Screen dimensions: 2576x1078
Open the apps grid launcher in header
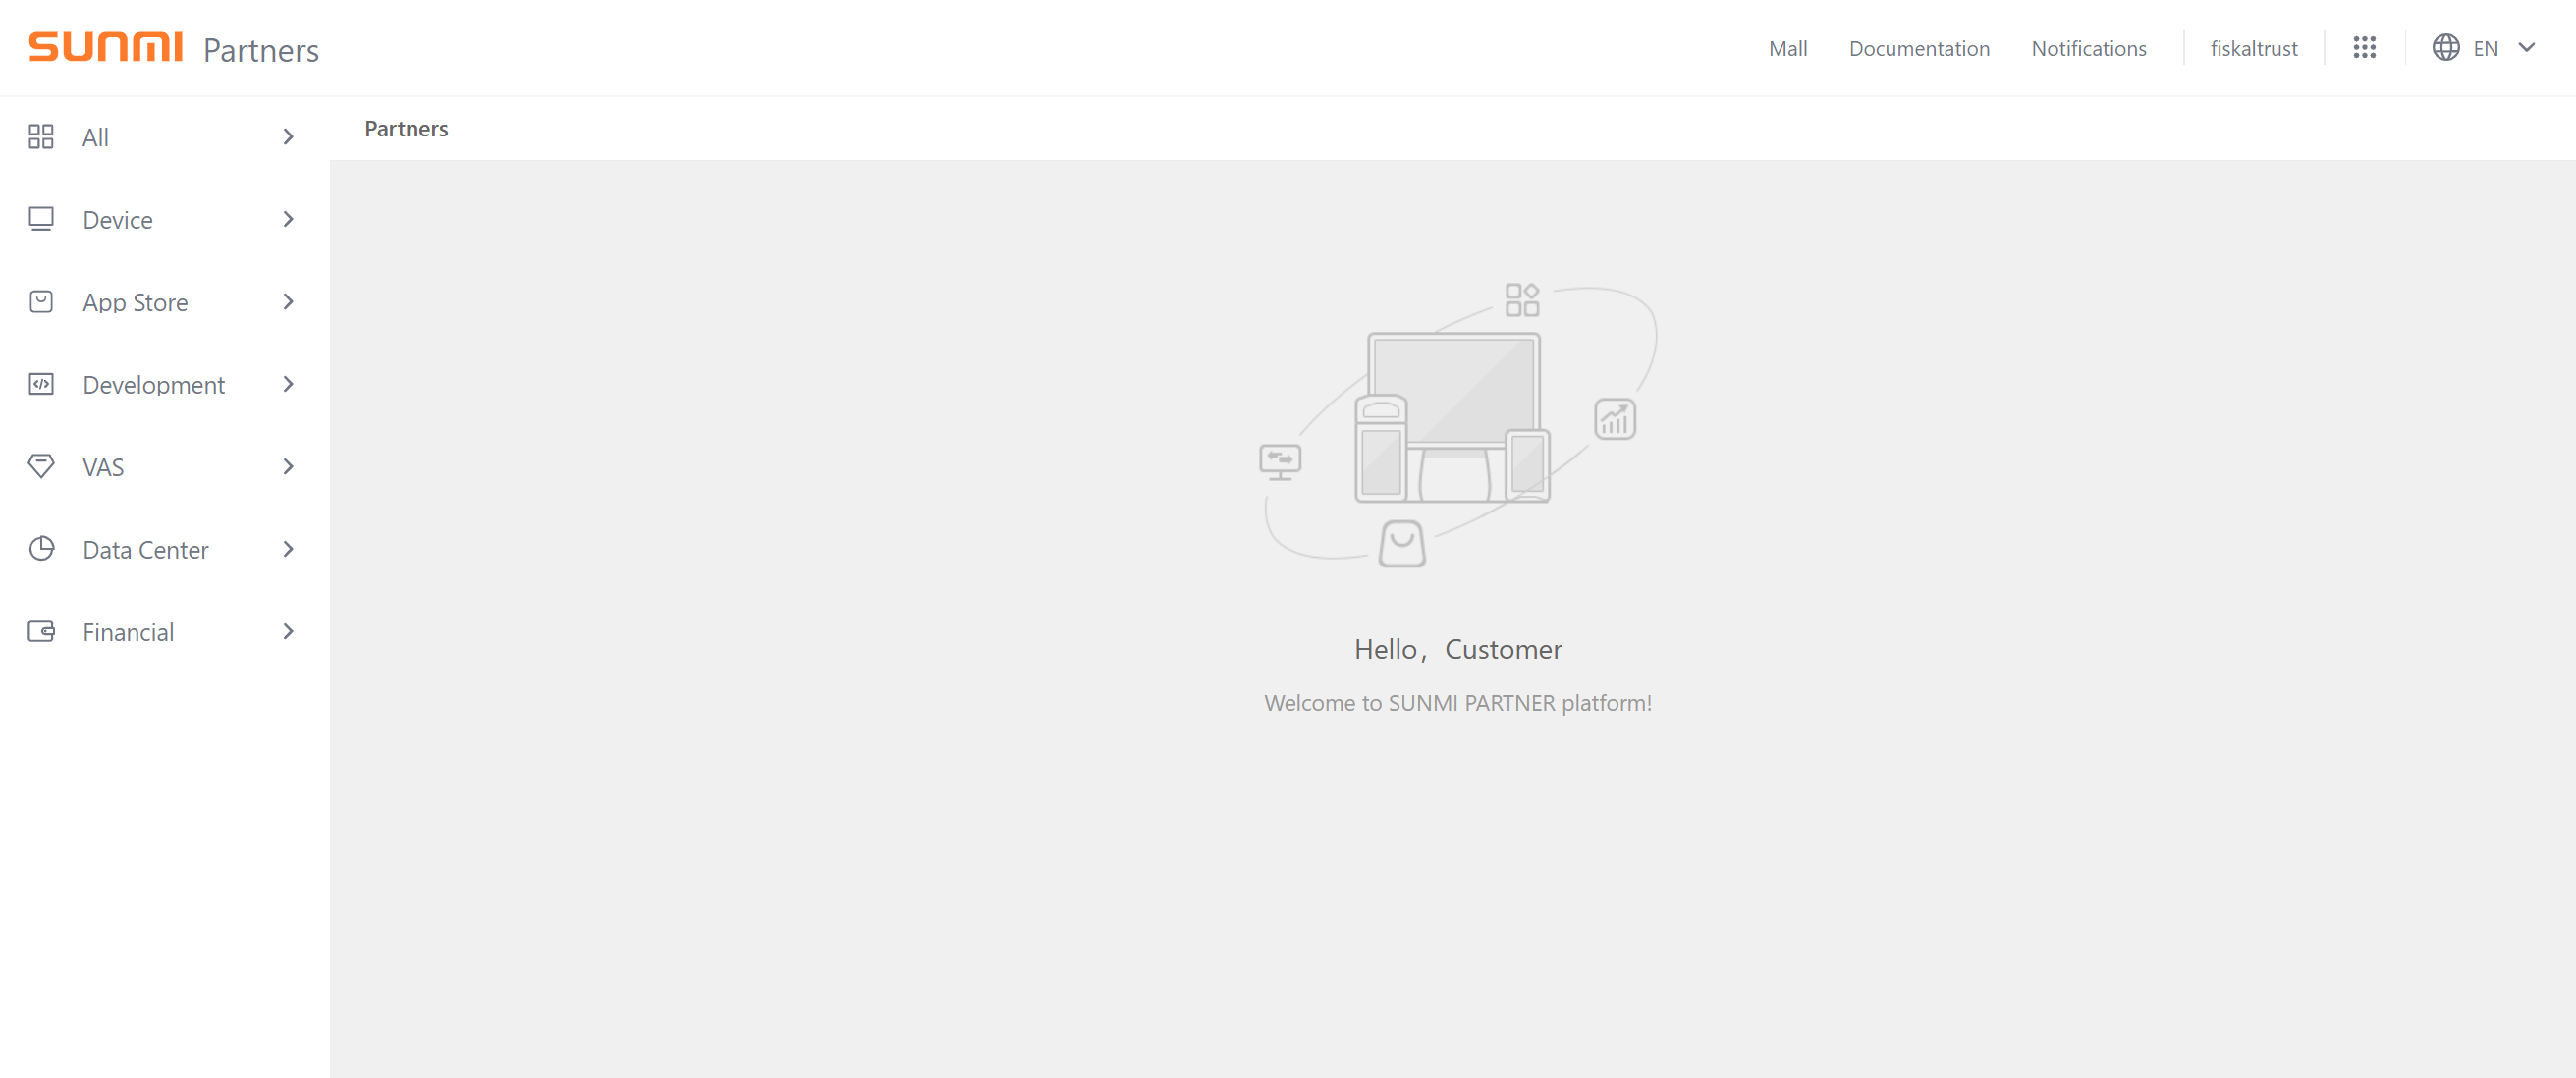(2364, 47)
